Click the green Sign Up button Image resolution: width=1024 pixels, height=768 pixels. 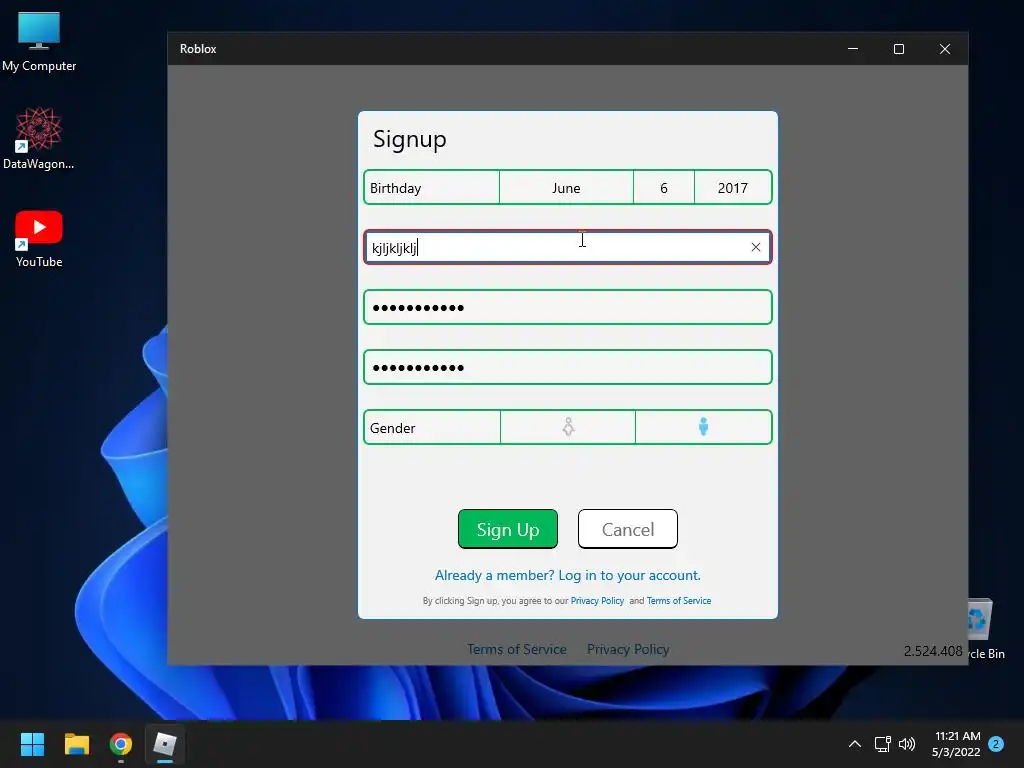(507, 529)
